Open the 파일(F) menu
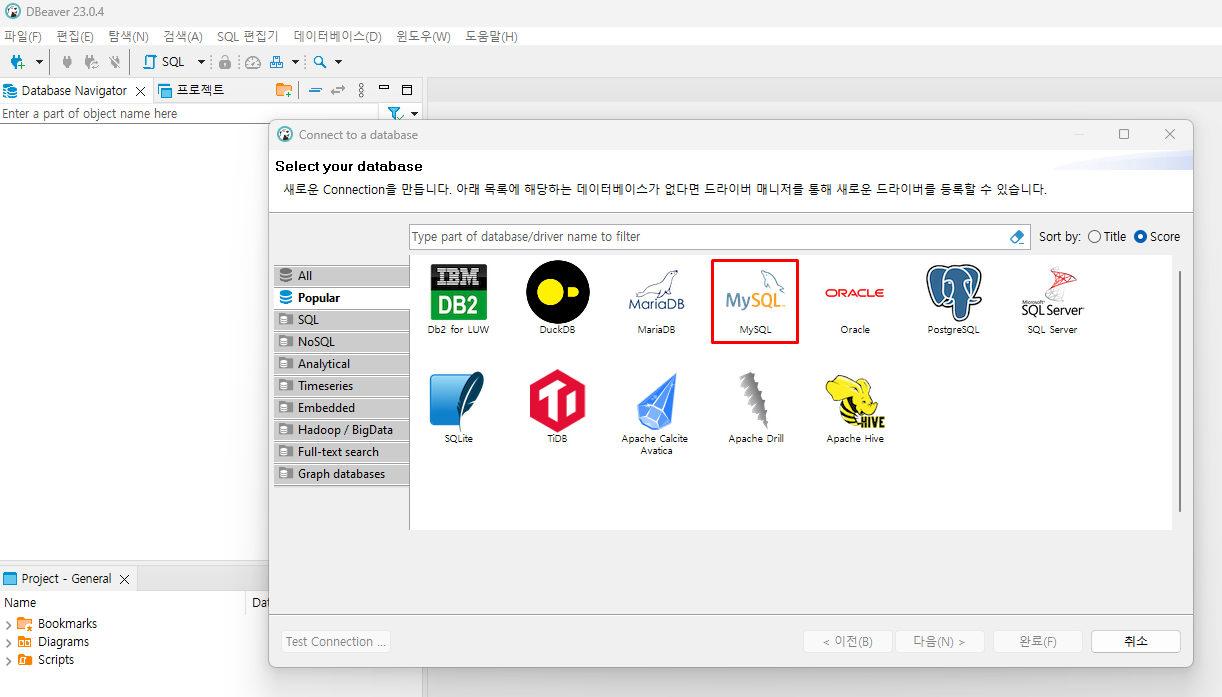 (x=23, y=37)
